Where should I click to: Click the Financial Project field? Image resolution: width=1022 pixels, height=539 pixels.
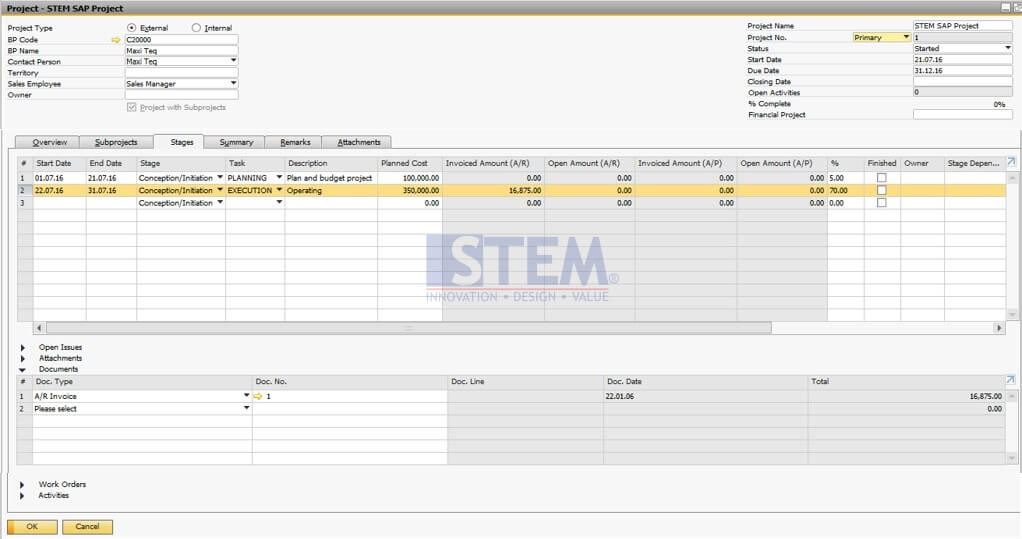(x=963, y=115)
